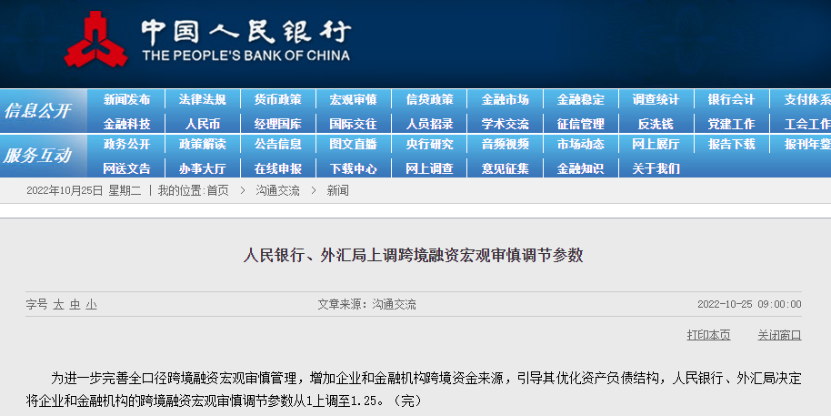Open the 关于我们 page

tap(656, 168)
